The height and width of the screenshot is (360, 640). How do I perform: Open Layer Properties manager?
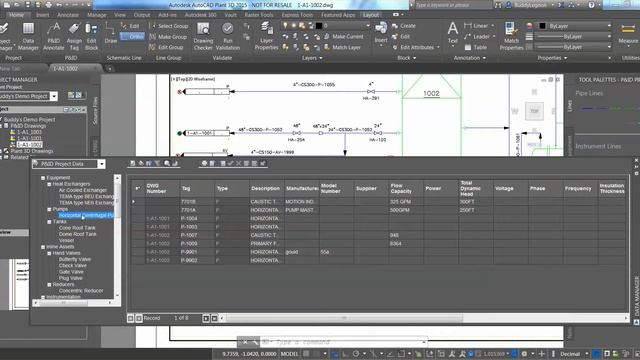coord(267,36)
